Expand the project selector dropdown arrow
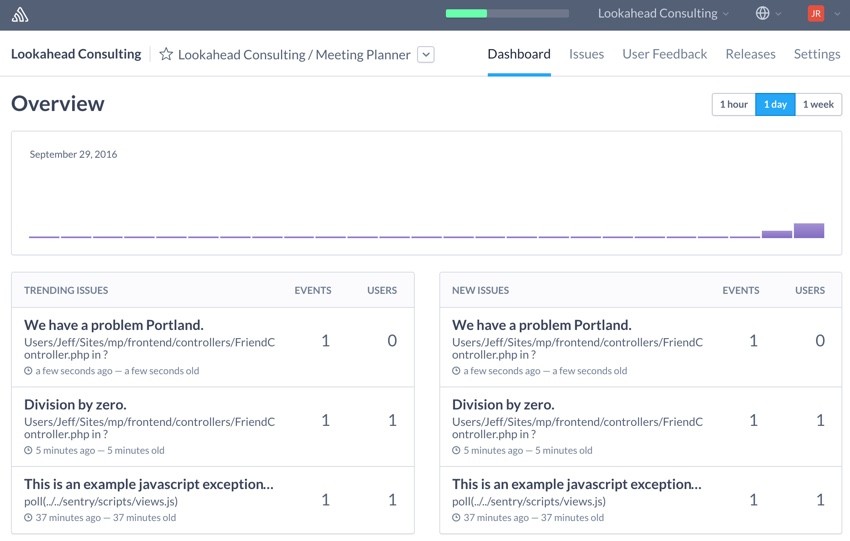This screenshot has width=850, height=541. [426, 54]
